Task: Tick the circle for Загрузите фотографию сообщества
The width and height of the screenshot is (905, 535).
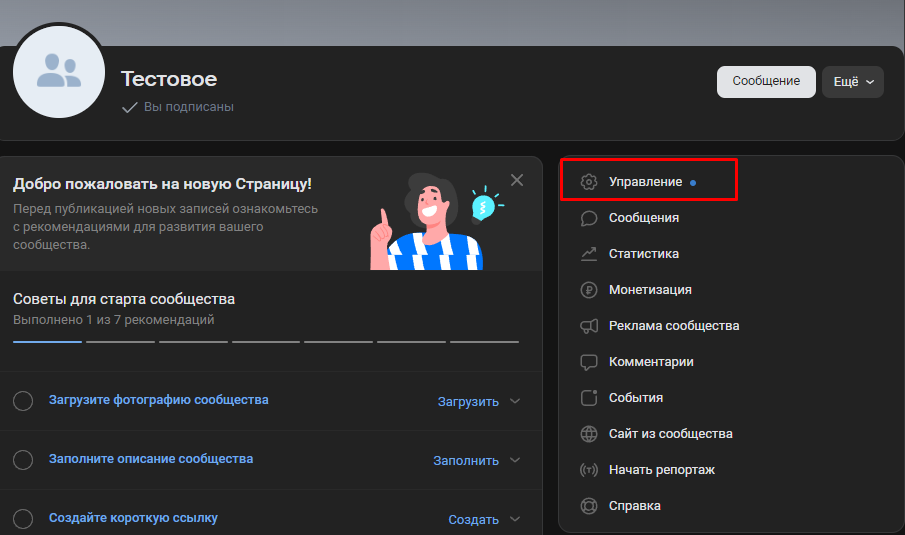Action: pyautogui.click(x=23, y=401)
